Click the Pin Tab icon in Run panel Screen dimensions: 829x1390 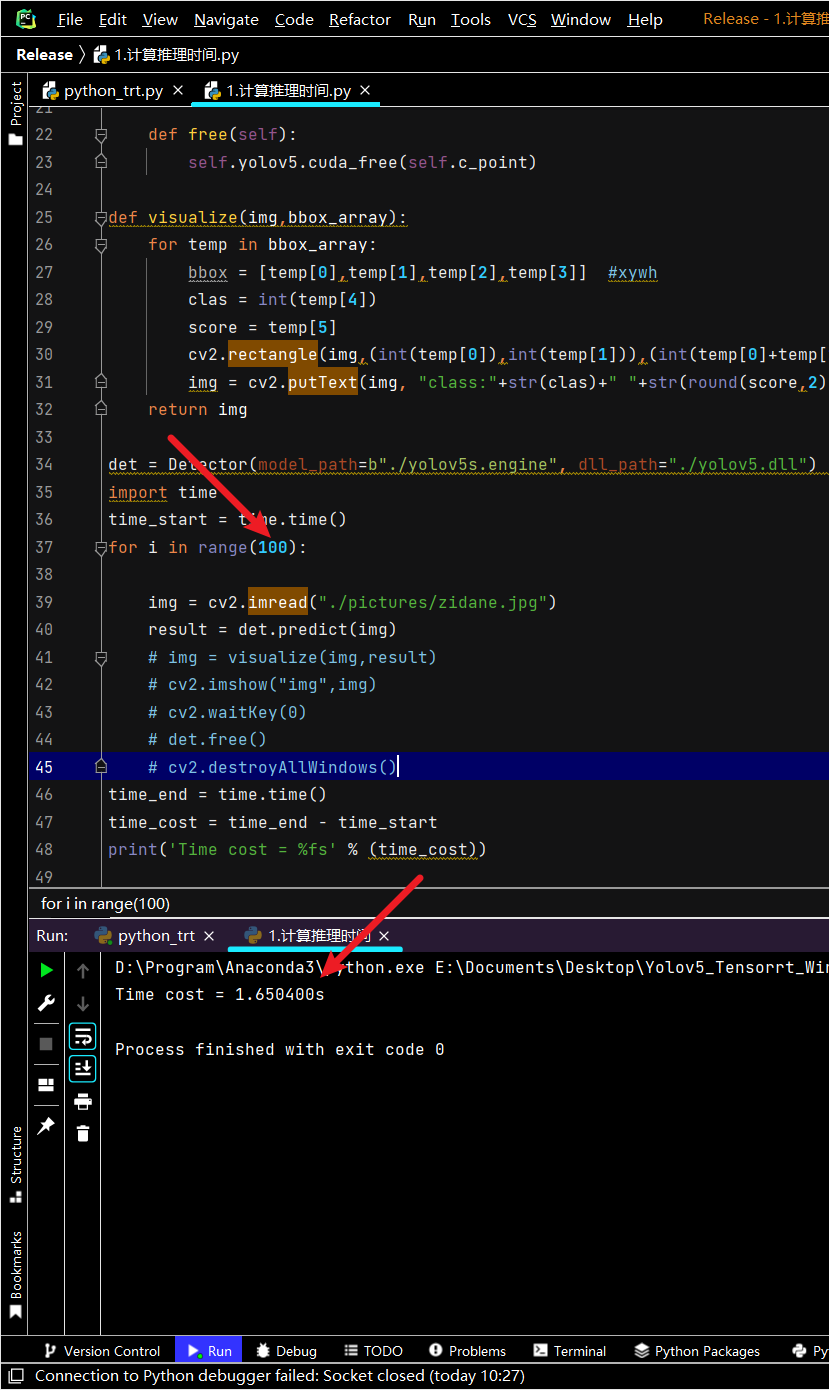pos(46,1126)
